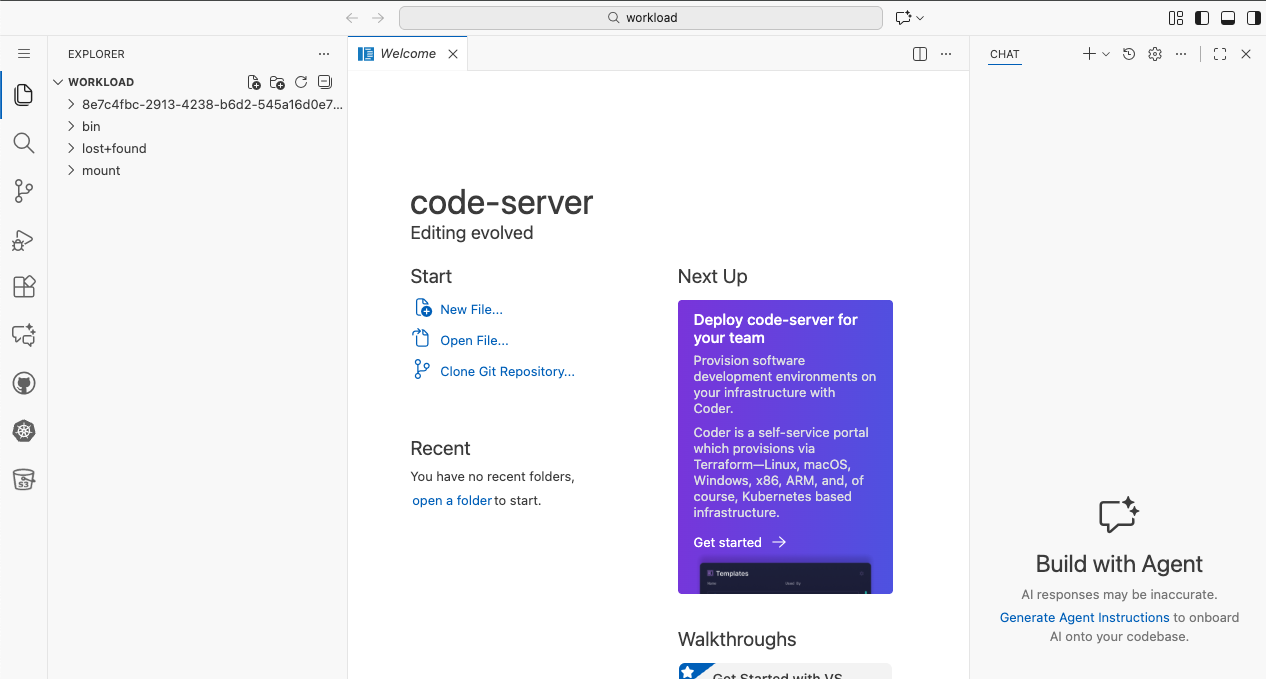Viewport: 1266px width, 679px height.
Task: Open the new chat dropdown chevron
Action: click(x=1106, y=54)
